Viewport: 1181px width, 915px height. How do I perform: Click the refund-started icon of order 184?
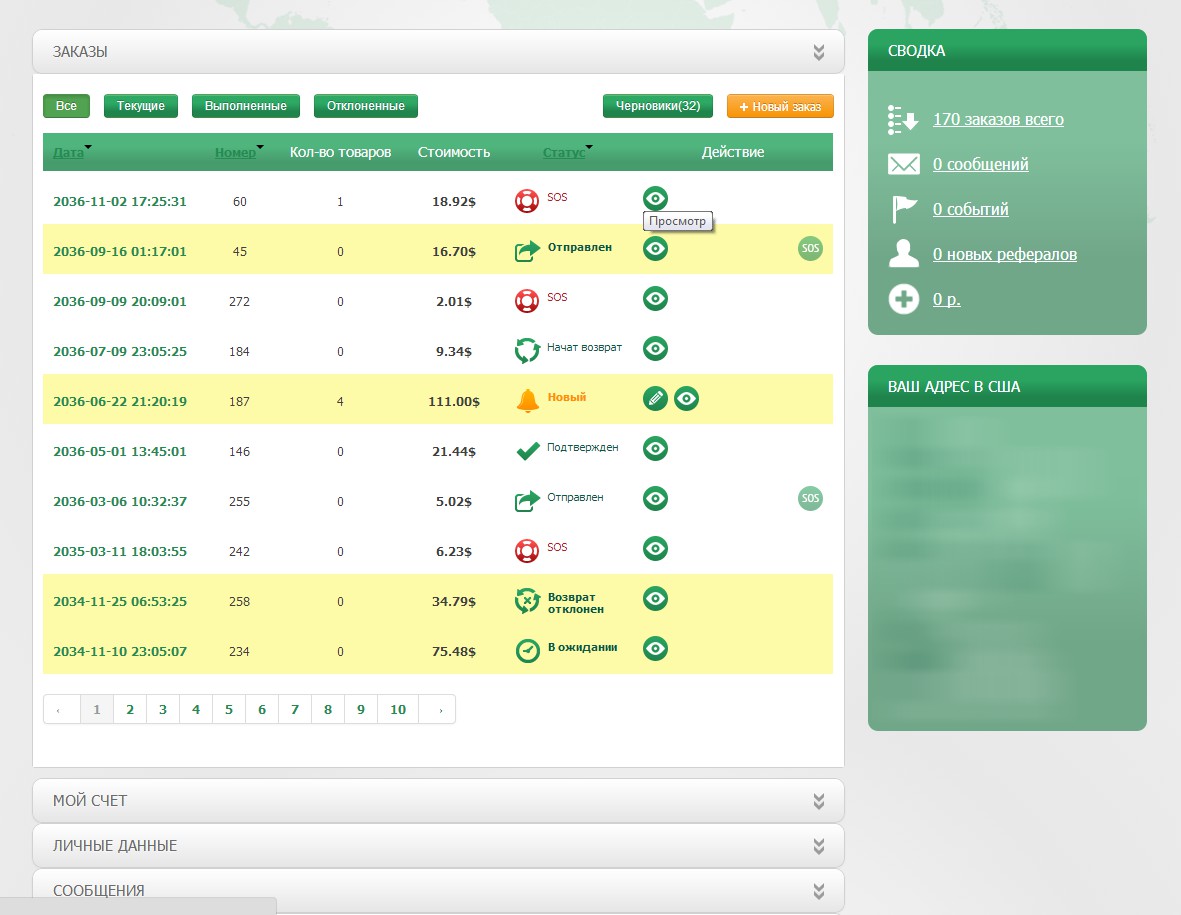527,350
